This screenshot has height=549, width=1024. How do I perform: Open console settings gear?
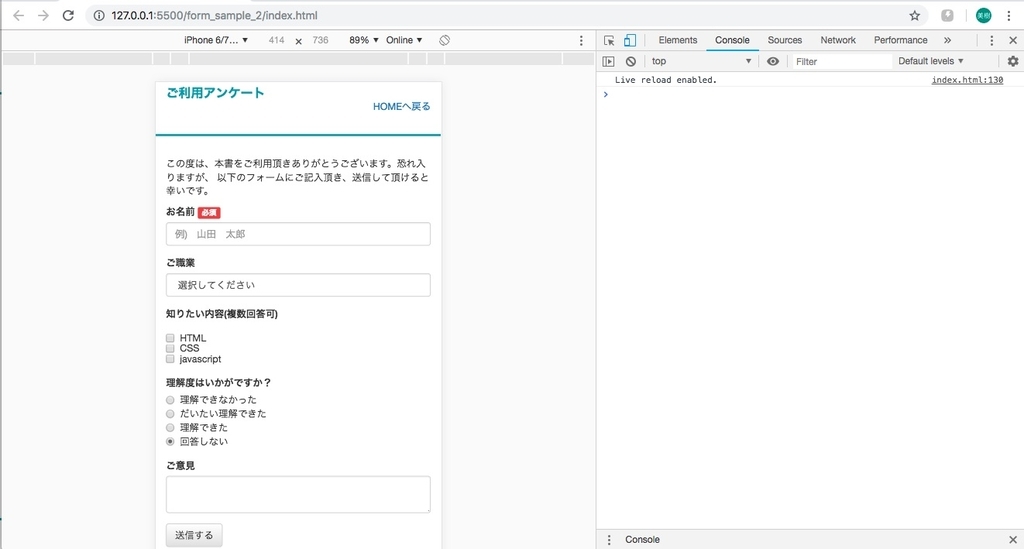[1013, 61]
